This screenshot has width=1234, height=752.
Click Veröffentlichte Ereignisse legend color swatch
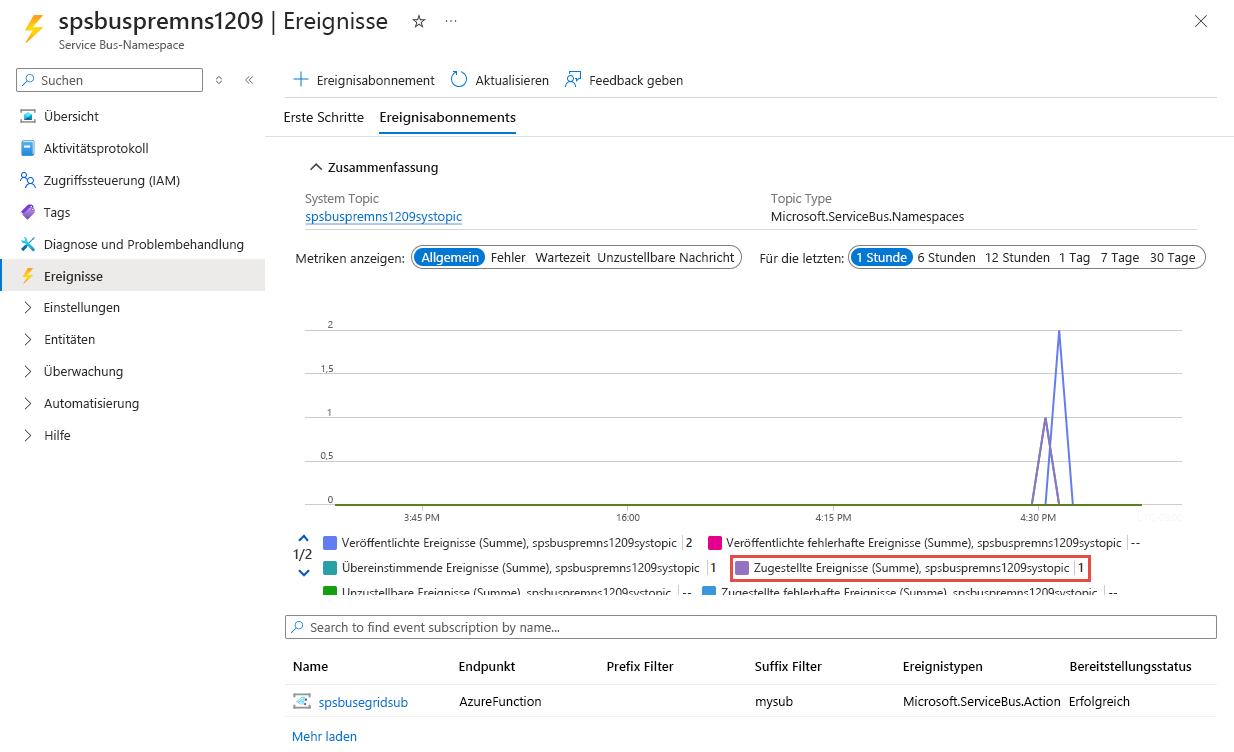pos(330,543)
